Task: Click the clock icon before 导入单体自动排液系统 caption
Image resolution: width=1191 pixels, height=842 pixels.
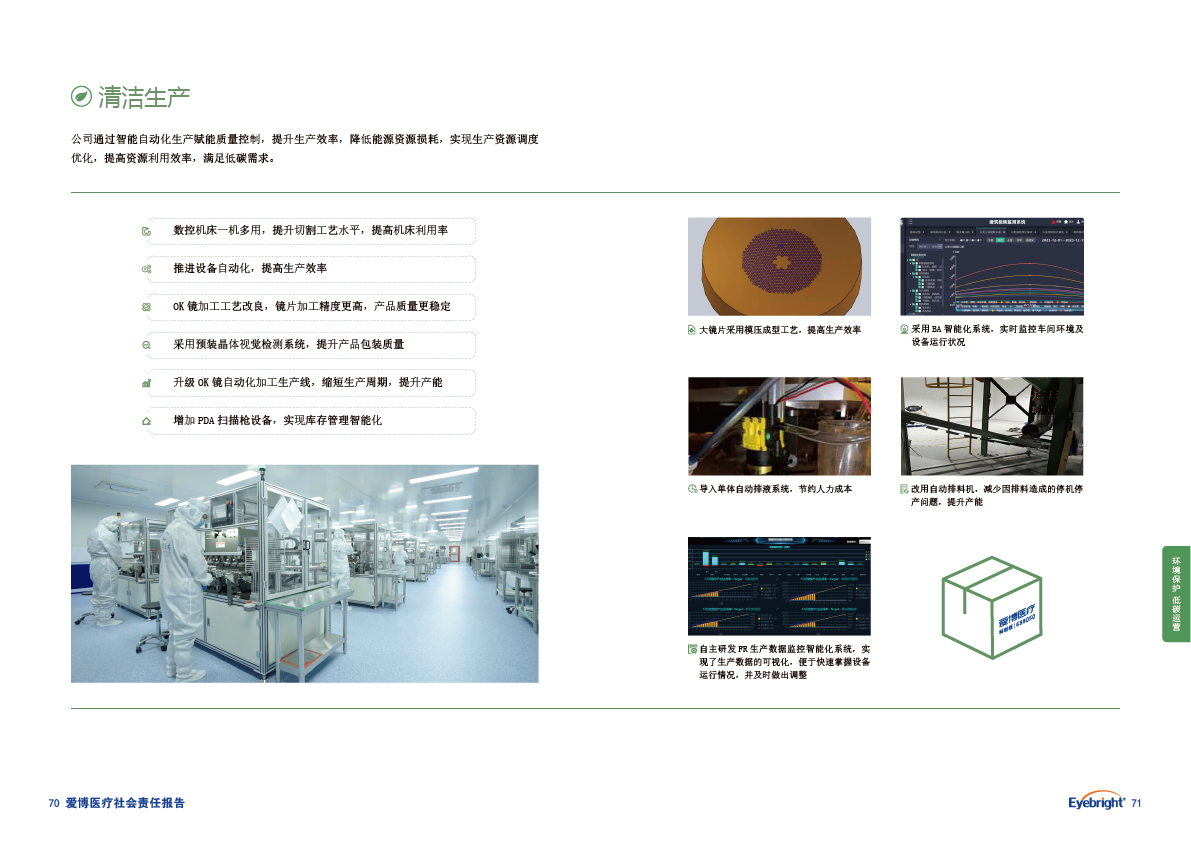Action: 692,489
